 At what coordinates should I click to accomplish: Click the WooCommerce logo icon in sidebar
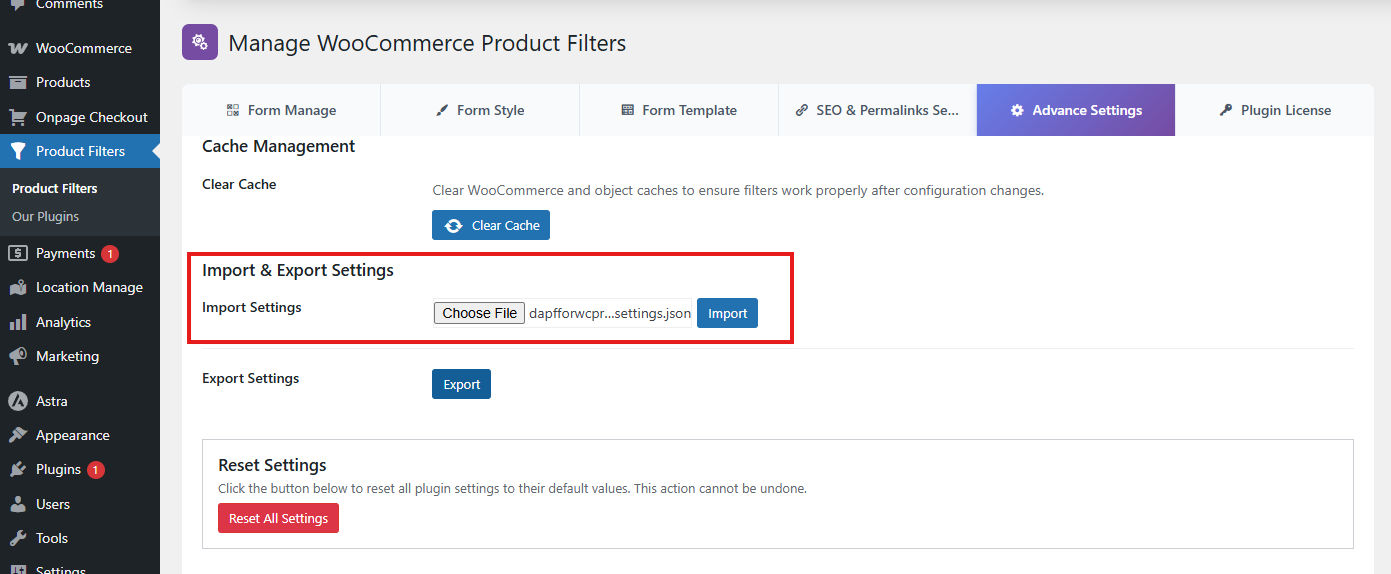tap(17, 48)
